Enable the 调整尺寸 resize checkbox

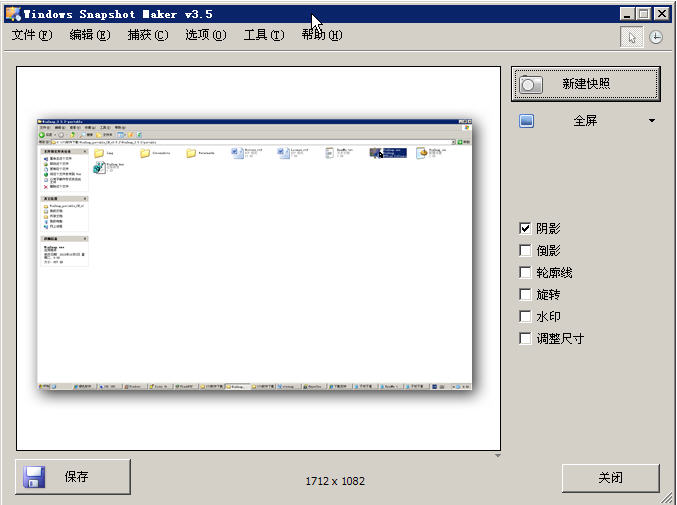click(525, 338)
